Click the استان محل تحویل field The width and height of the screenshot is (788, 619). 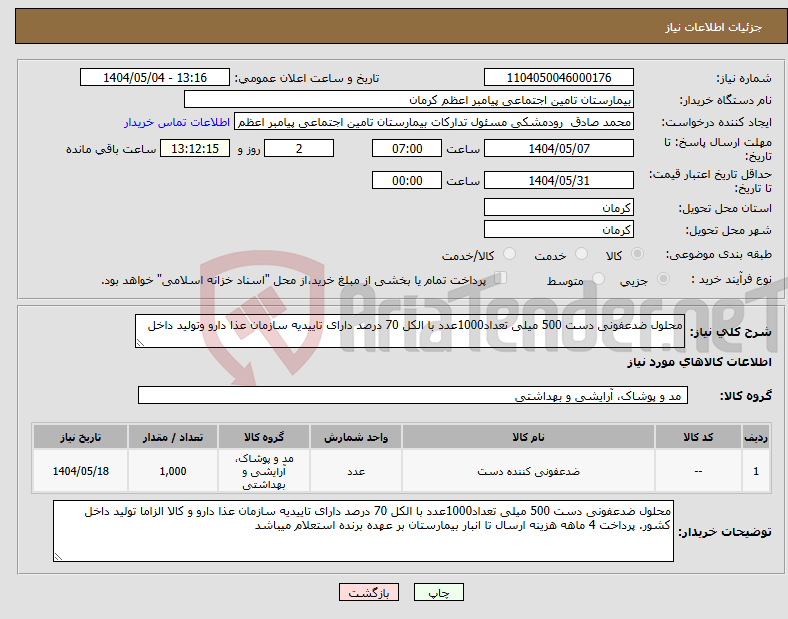[x=559, y=207]
